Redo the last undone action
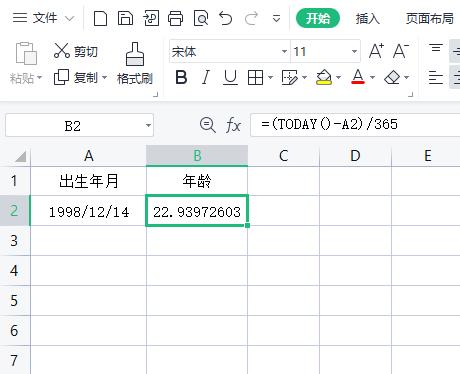The image size is (460, 374). pos(251,18)
